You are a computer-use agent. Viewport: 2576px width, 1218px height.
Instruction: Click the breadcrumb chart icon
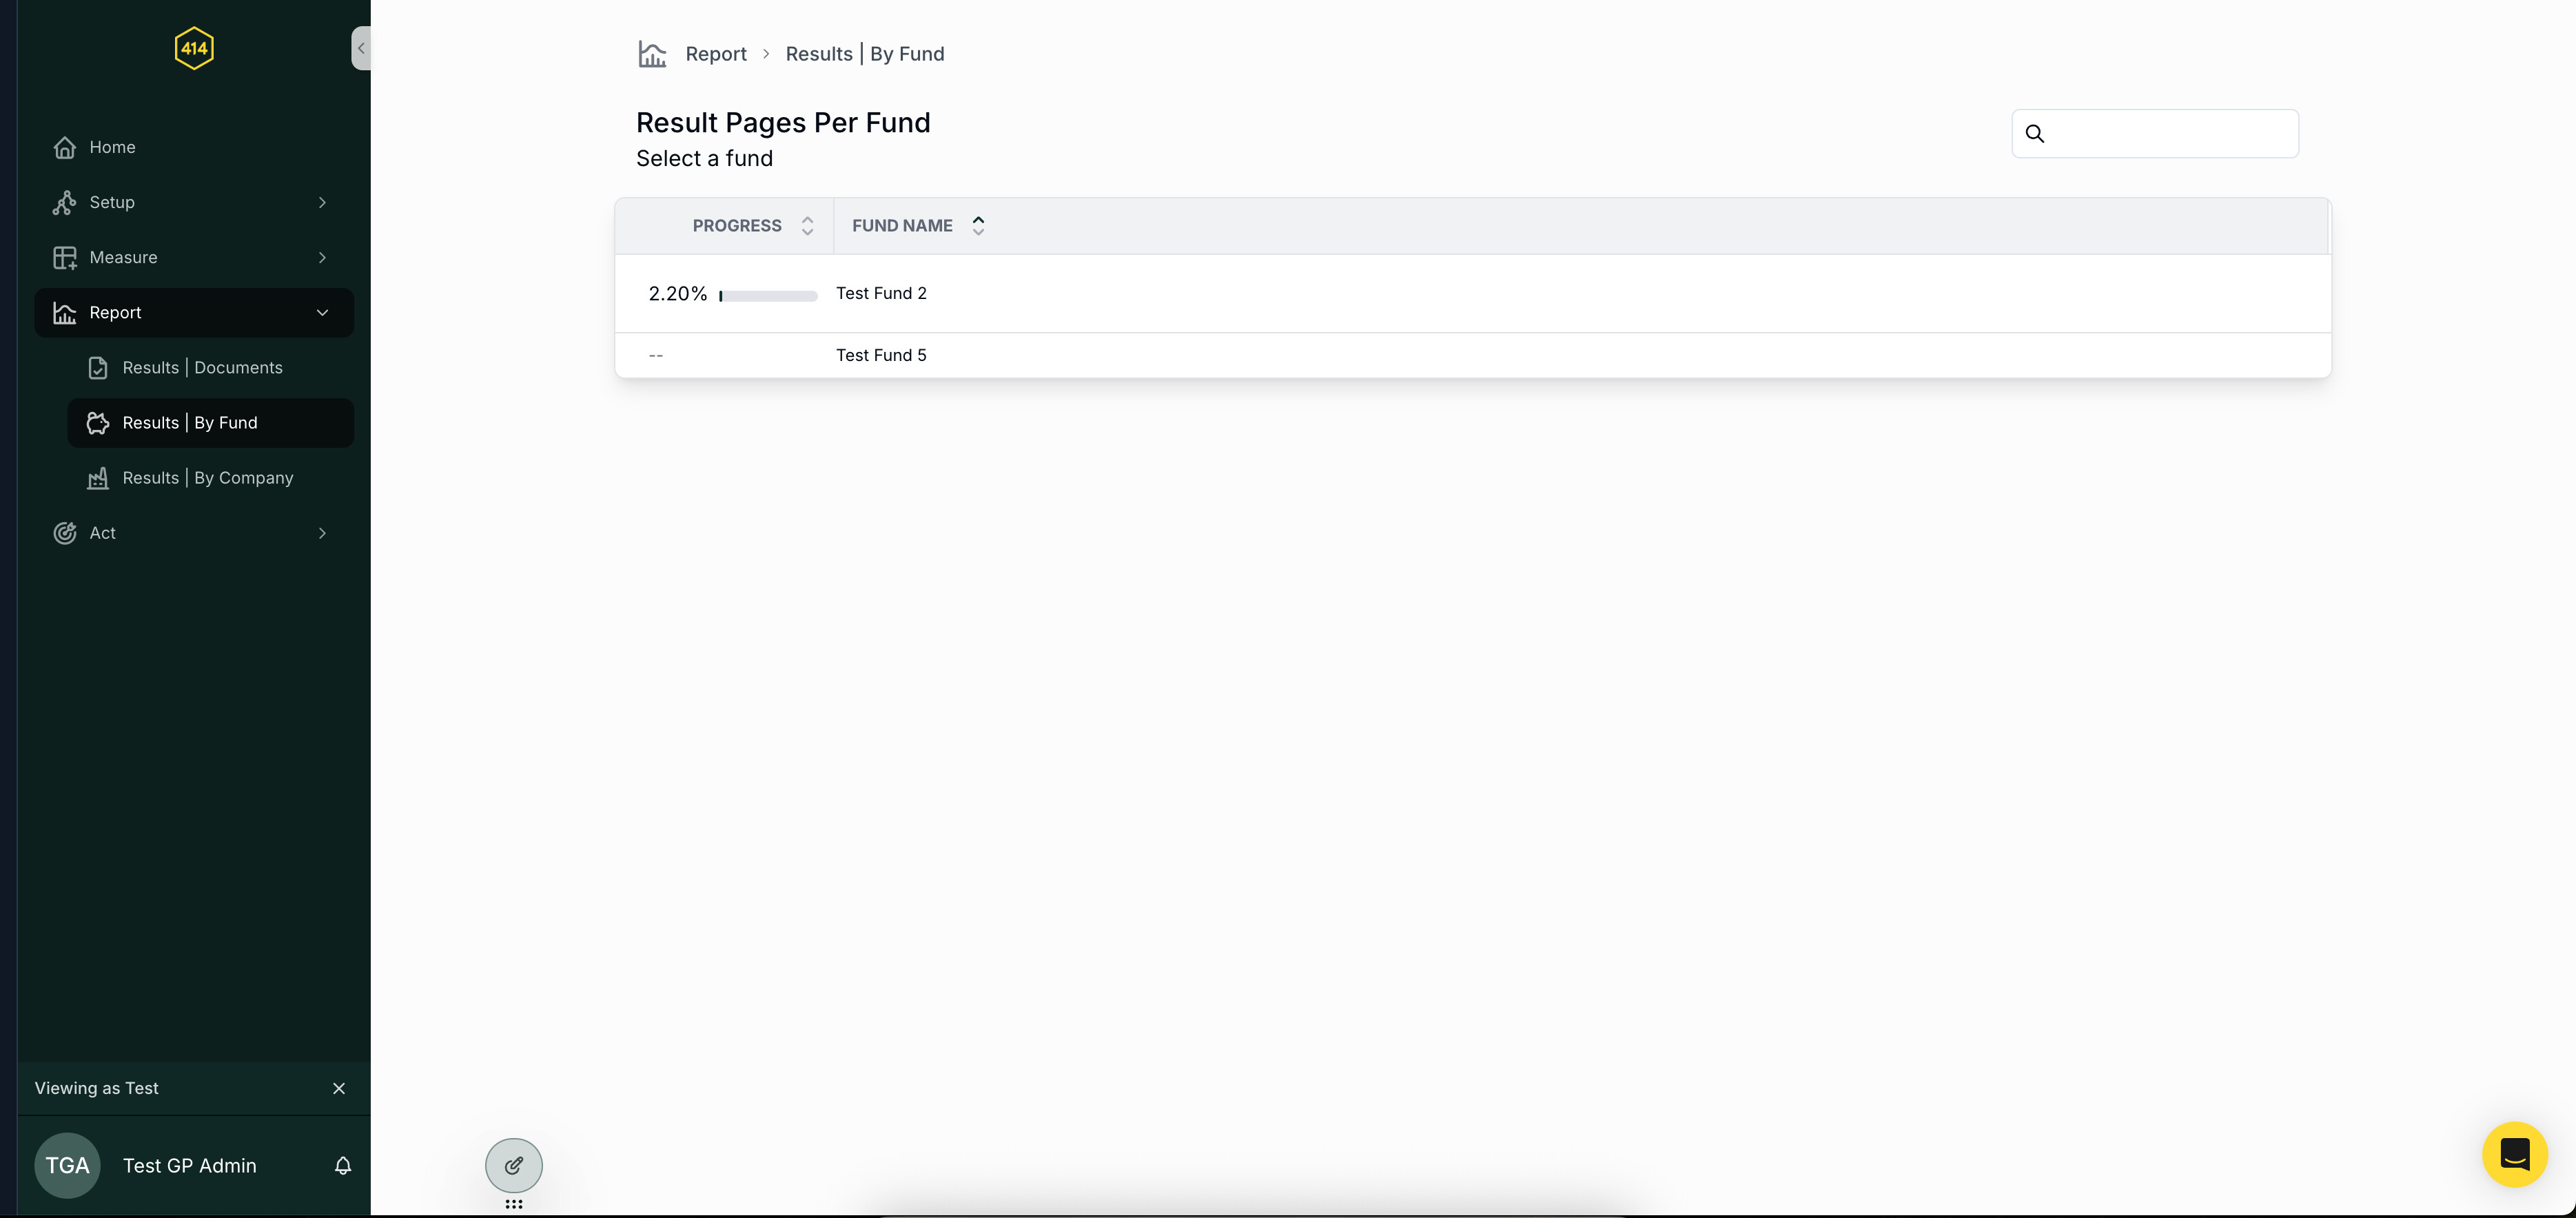tap(652, 54)
